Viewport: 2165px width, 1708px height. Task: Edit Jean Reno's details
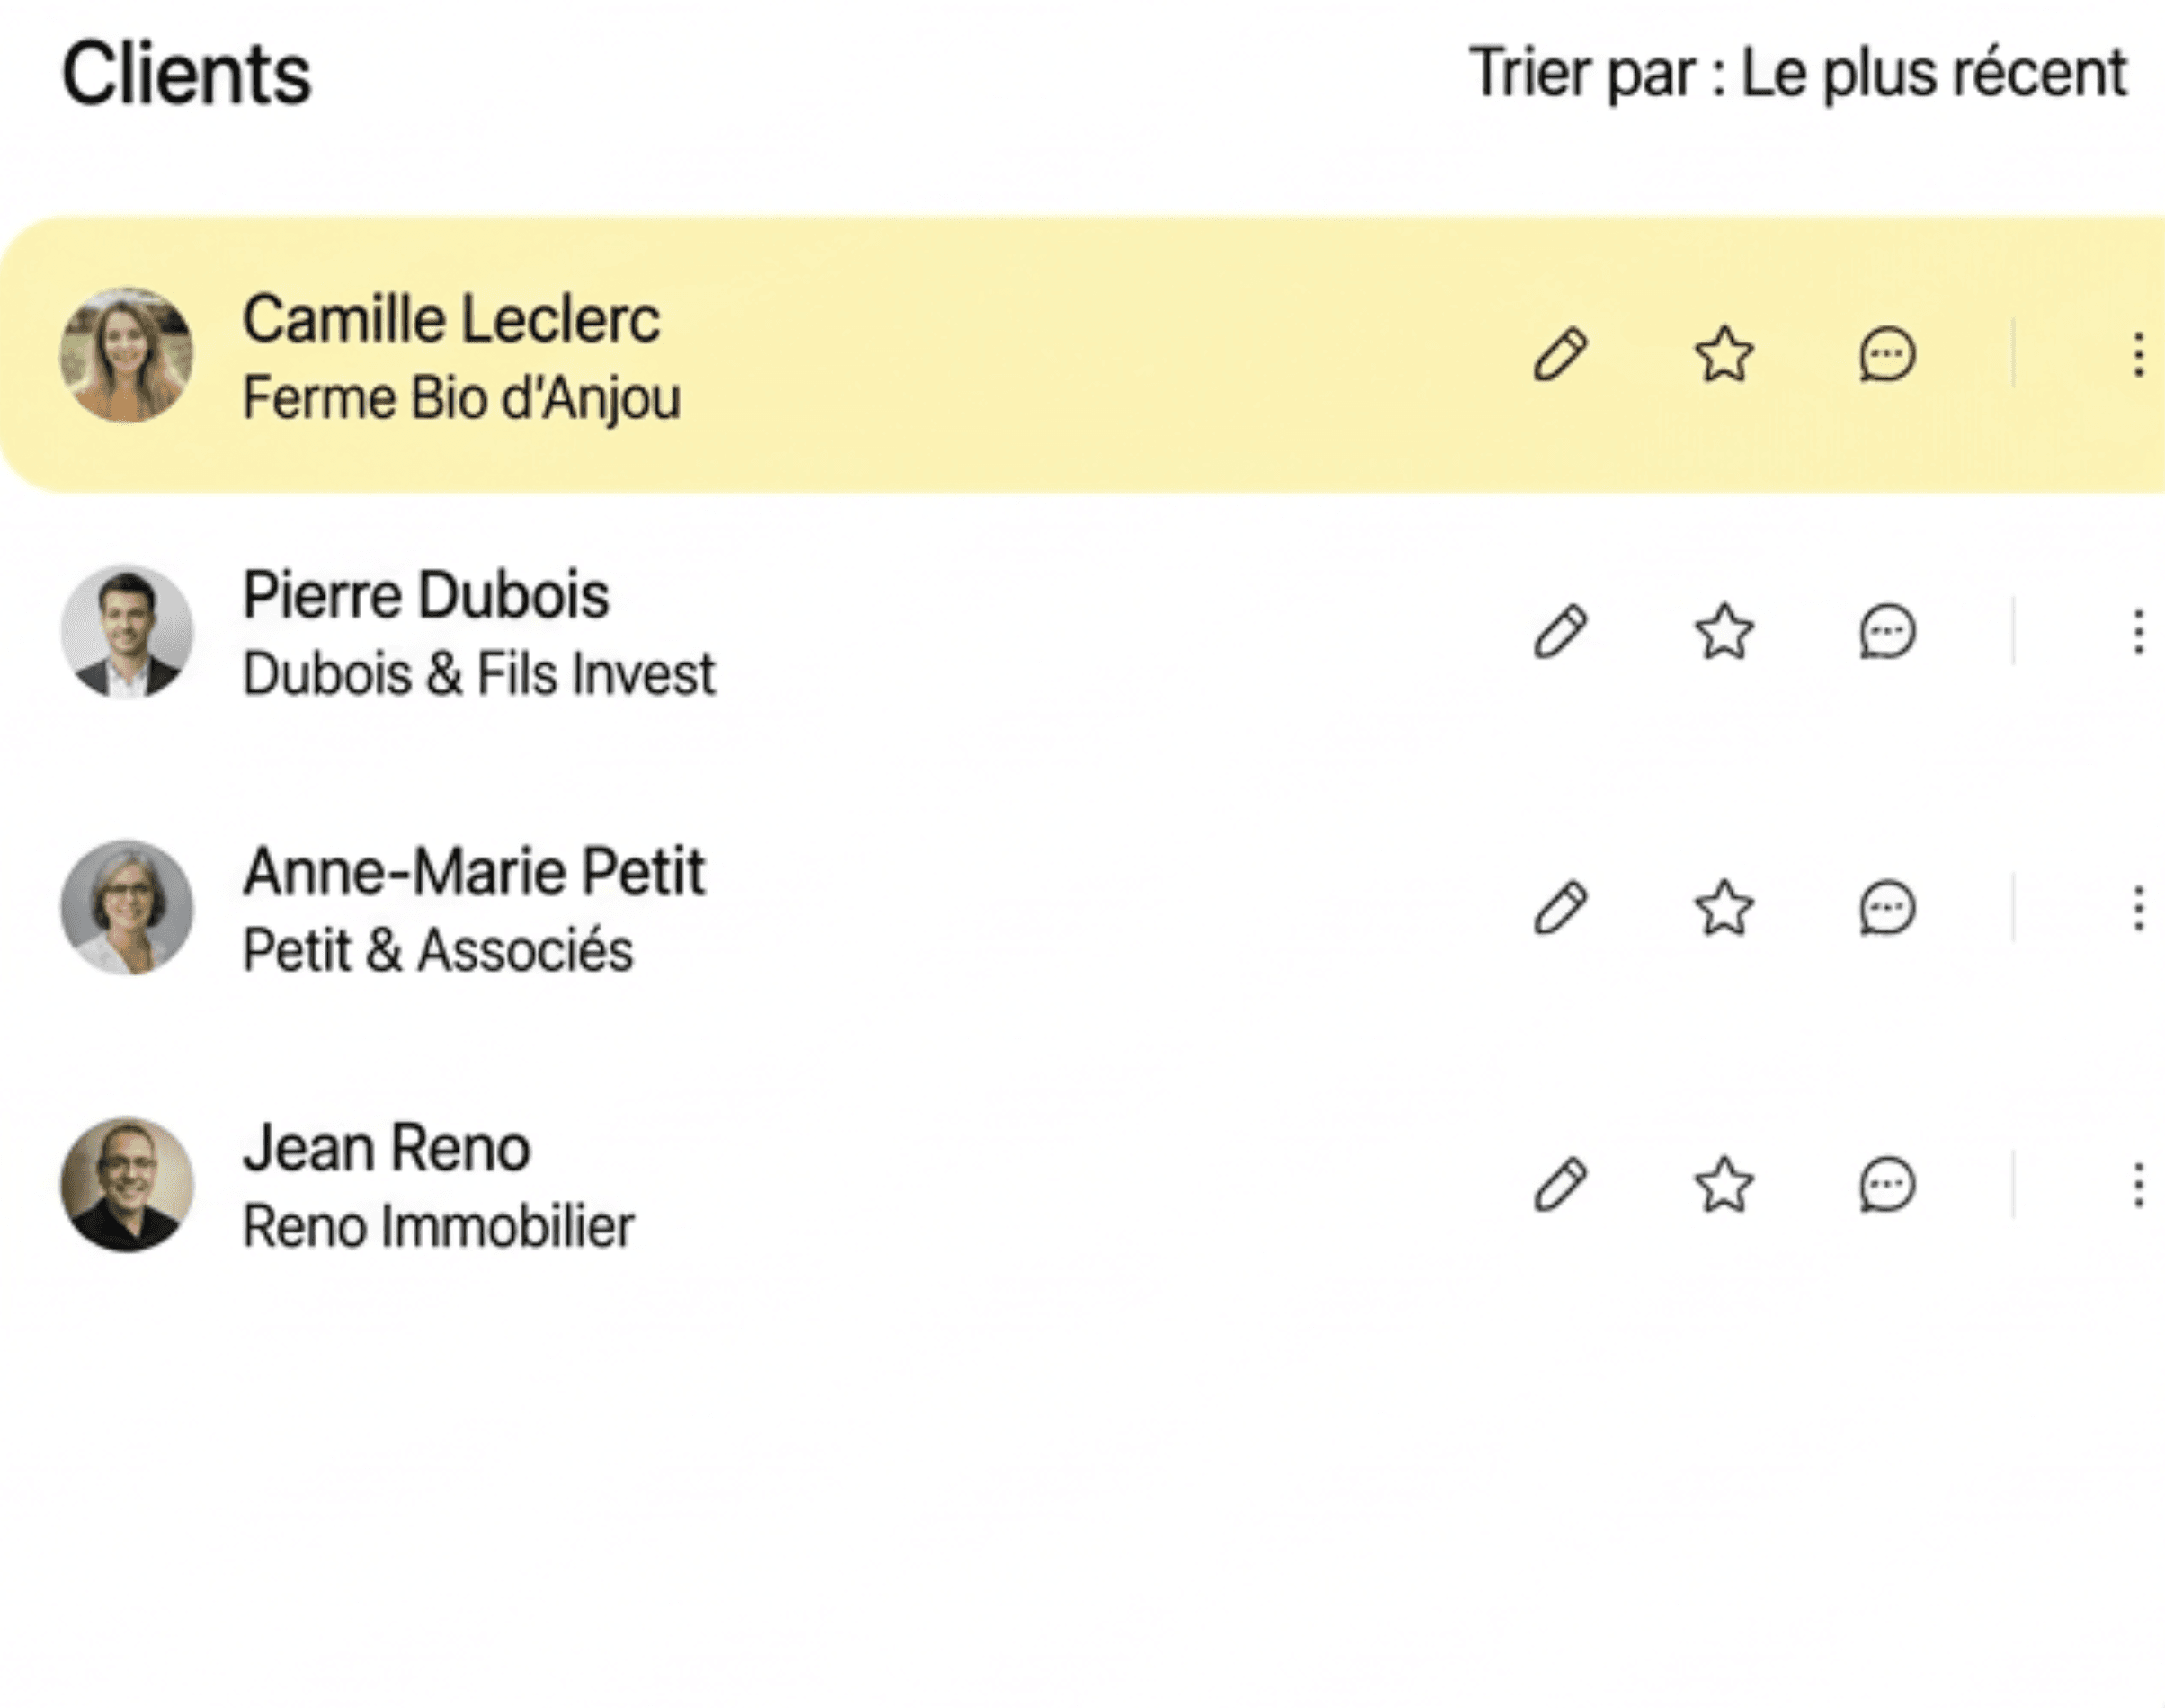[x=1560, y=1185]
